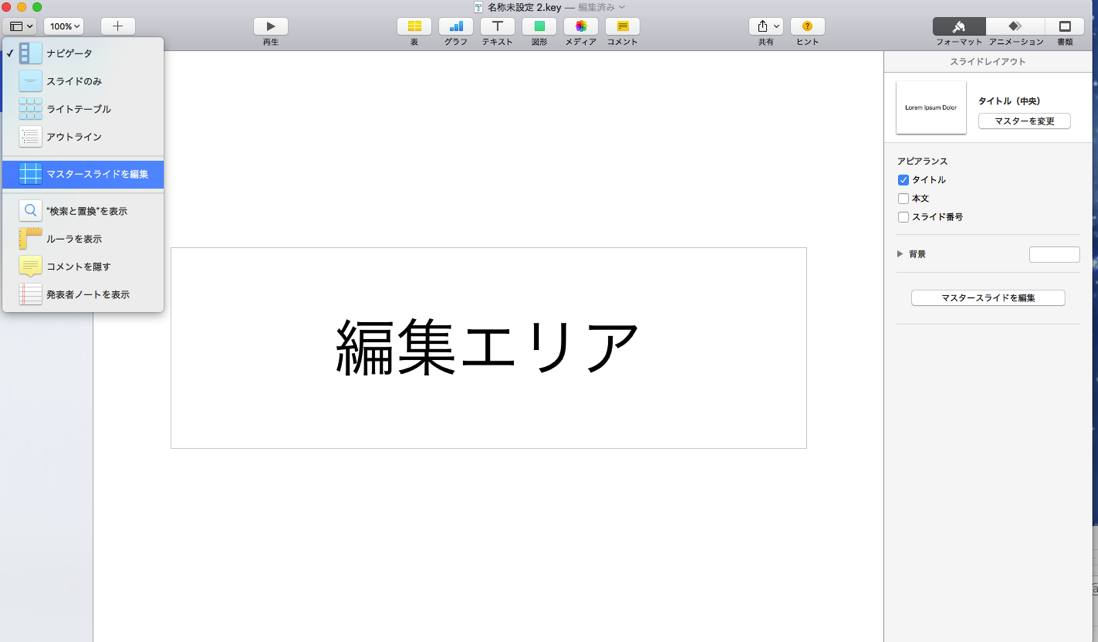Select the 編集エリア title text box
This screenshot has height=642, width=1098.
[x=488, y=348]
